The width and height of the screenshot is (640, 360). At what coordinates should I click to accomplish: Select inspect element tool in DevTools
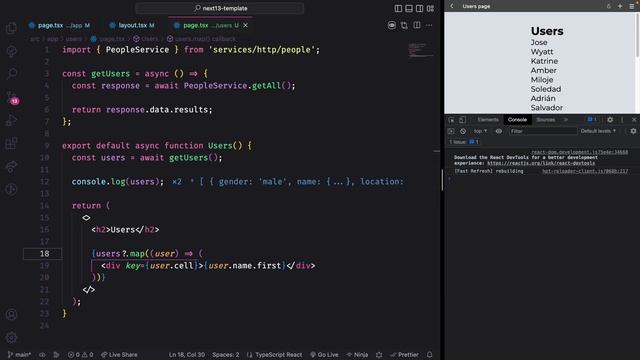[x=451, y=120]
